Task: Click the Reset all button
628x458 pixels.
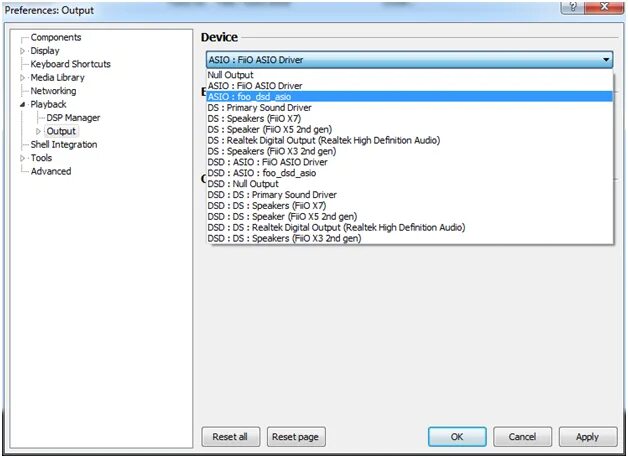Action: [x=230, y=436]
